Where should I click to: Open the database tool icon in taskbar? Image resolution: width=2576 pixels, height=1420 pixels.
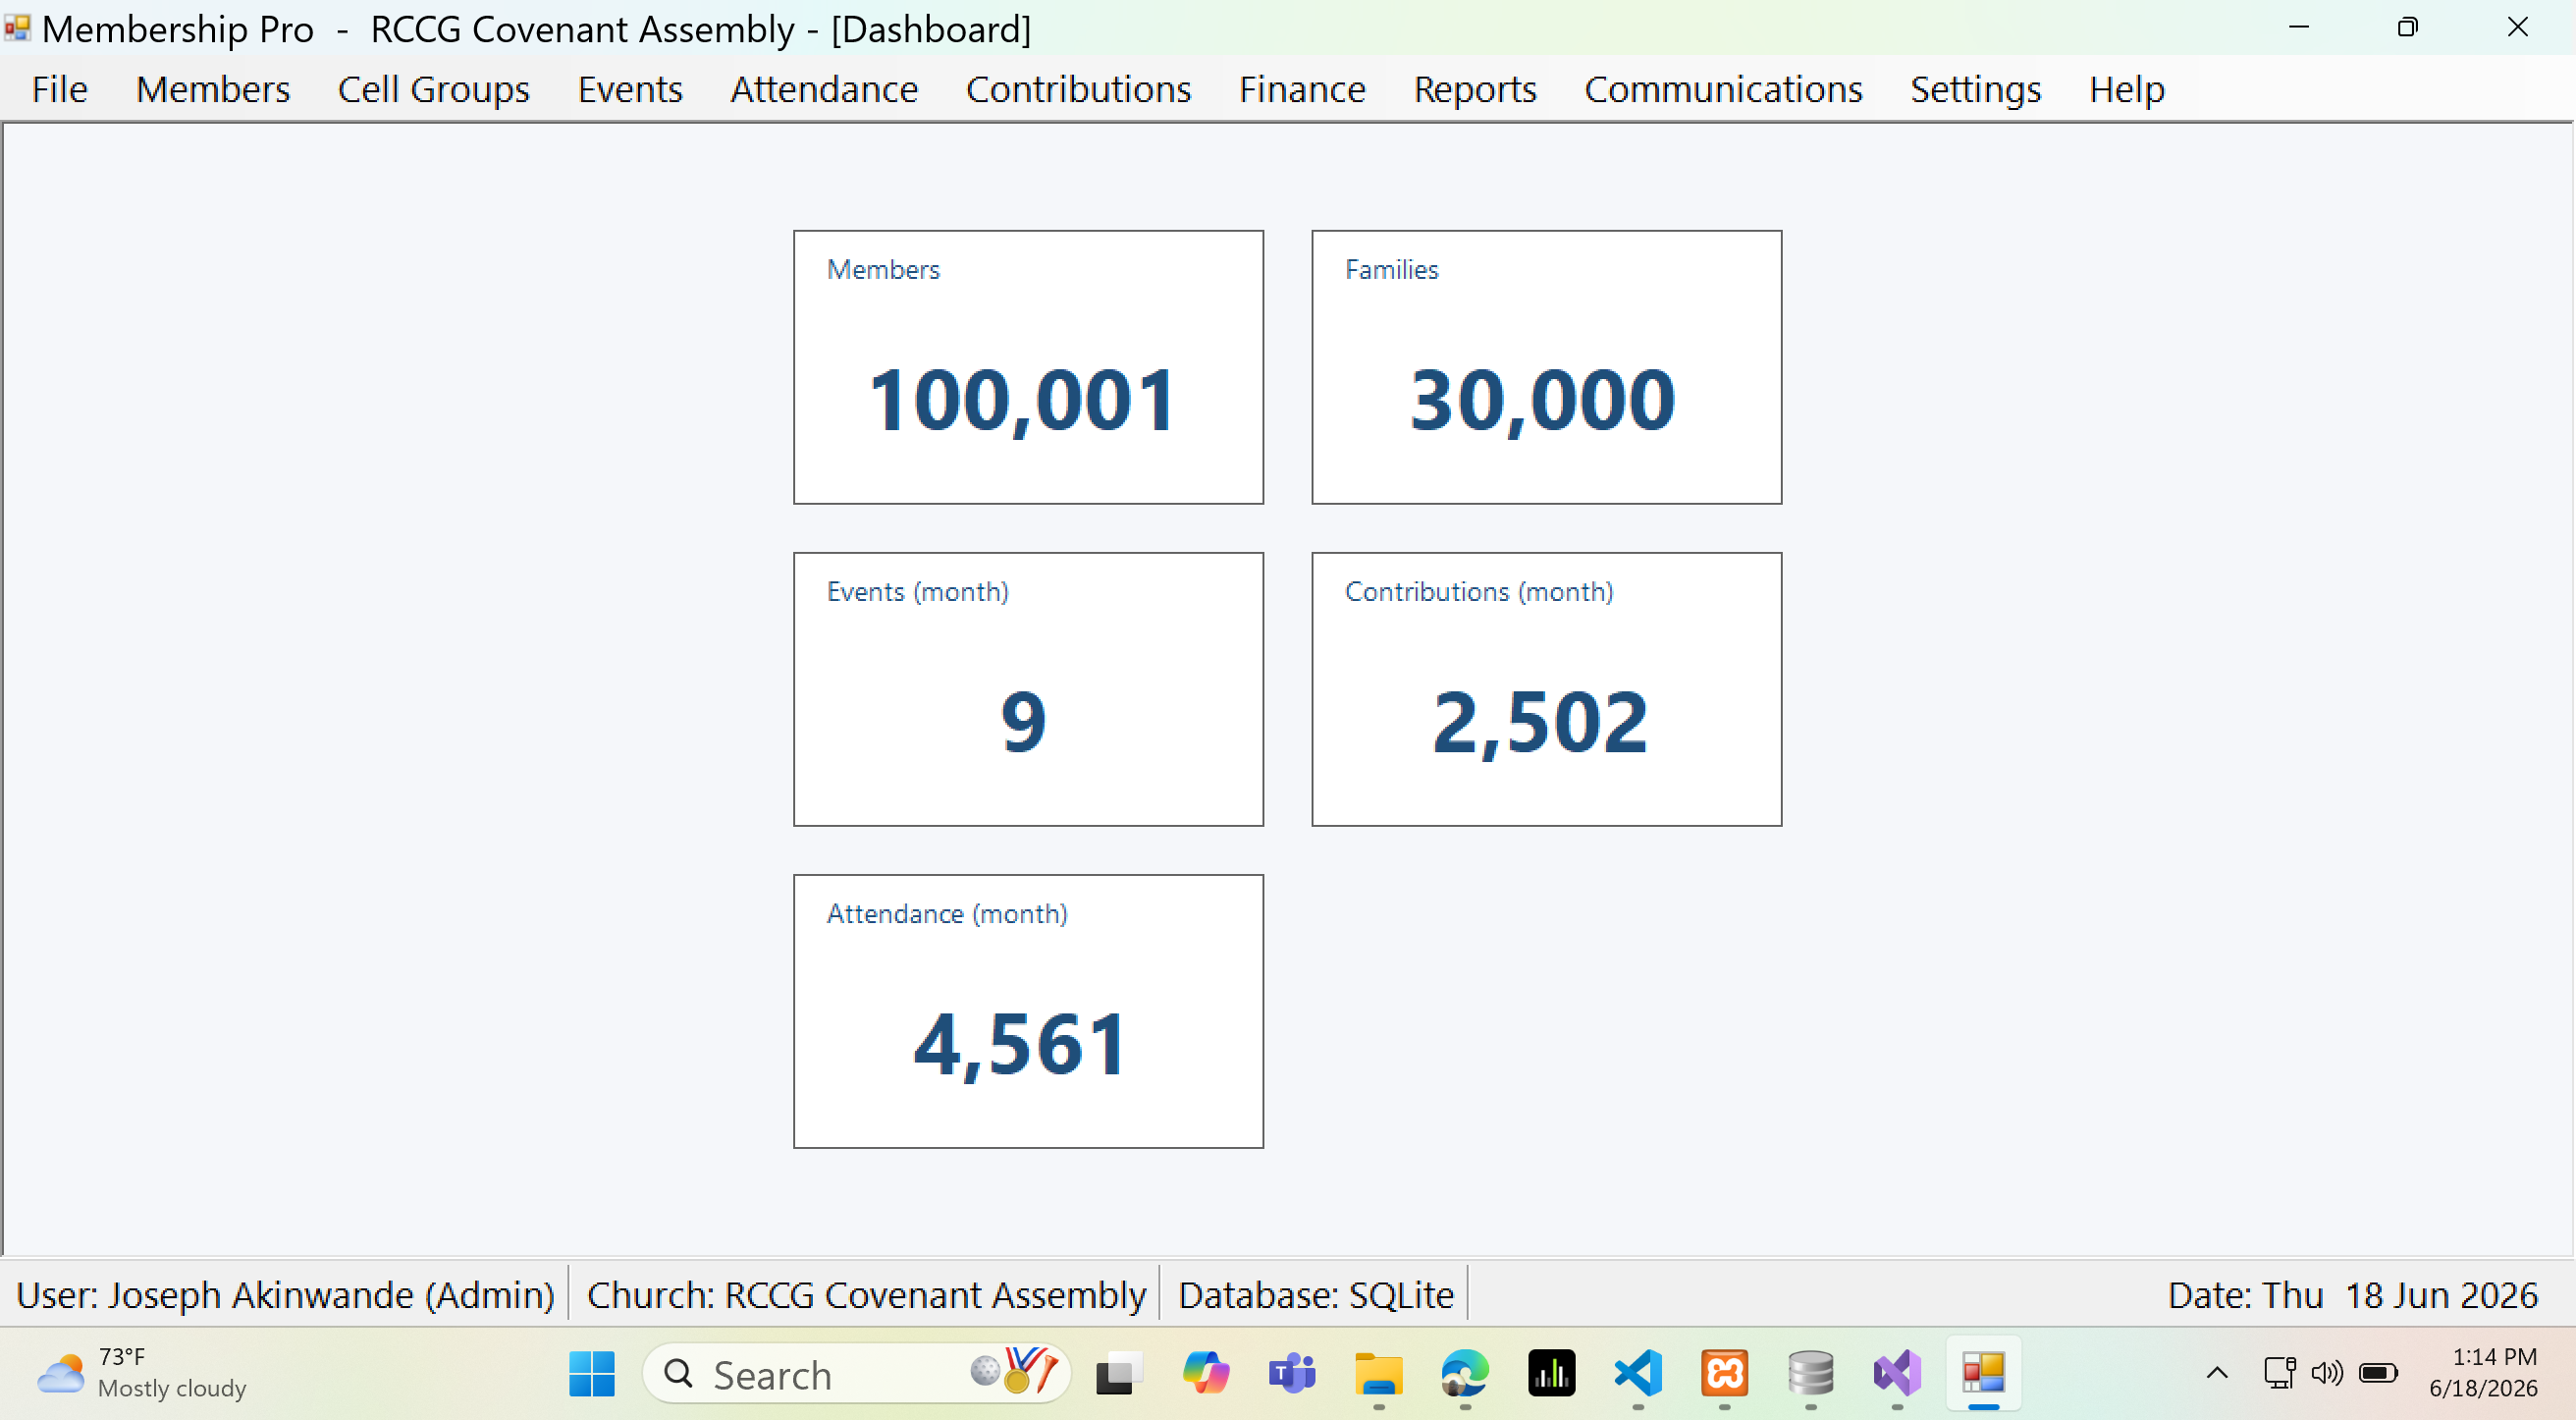coord(1811,1374)
